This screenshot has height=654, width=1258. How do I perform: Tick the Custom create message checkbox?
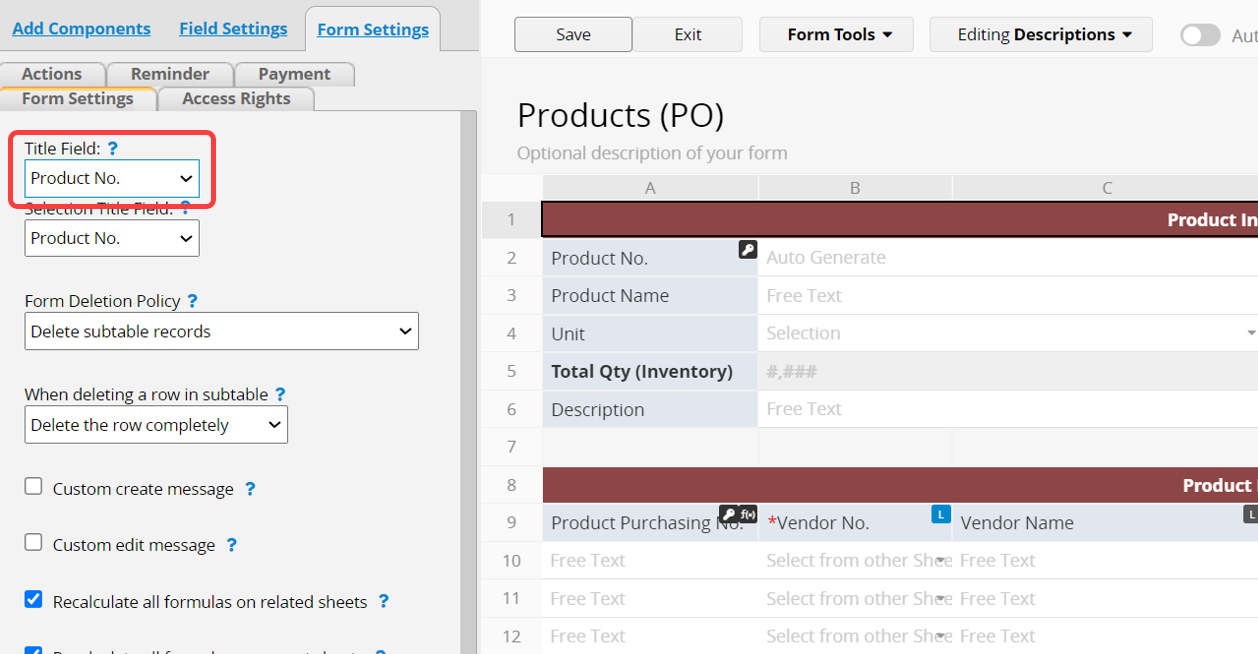click(x=34, y=487)
